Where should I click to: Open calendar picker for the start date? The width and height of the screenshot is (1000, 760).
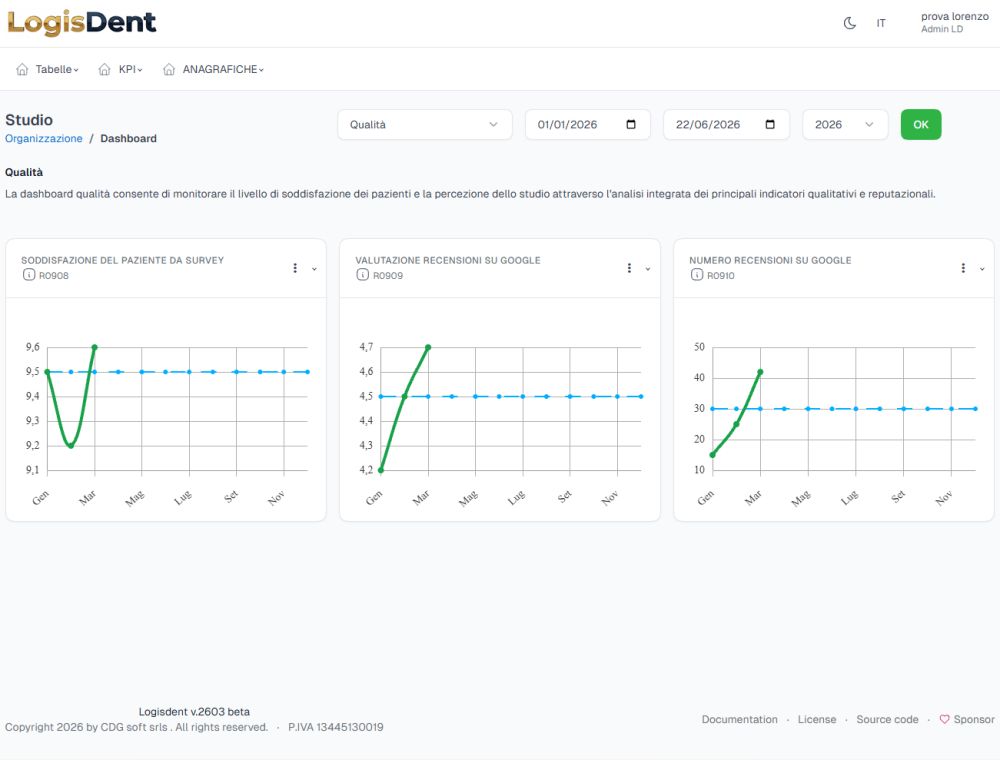(631, 124)
